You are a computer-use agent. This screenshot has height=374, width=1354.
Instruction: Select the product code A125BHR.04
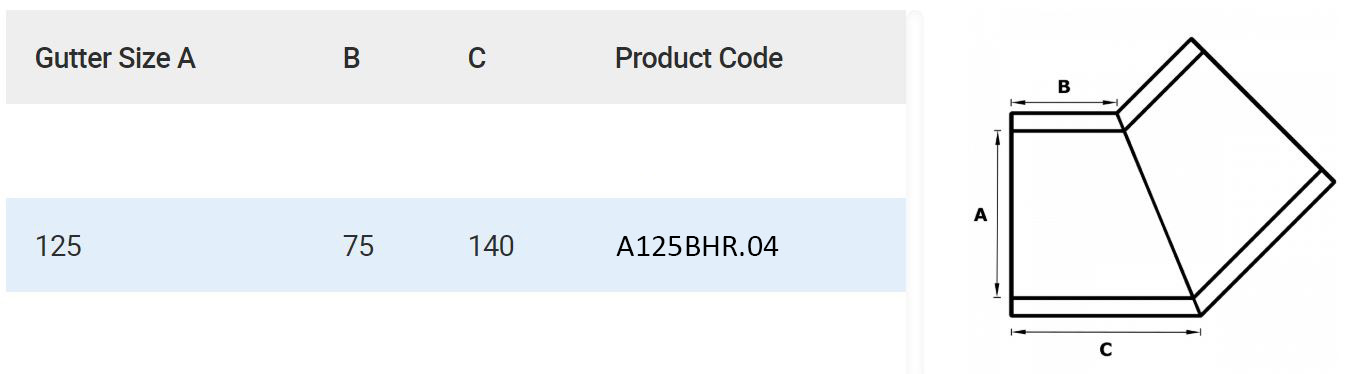tap(697, 246)
